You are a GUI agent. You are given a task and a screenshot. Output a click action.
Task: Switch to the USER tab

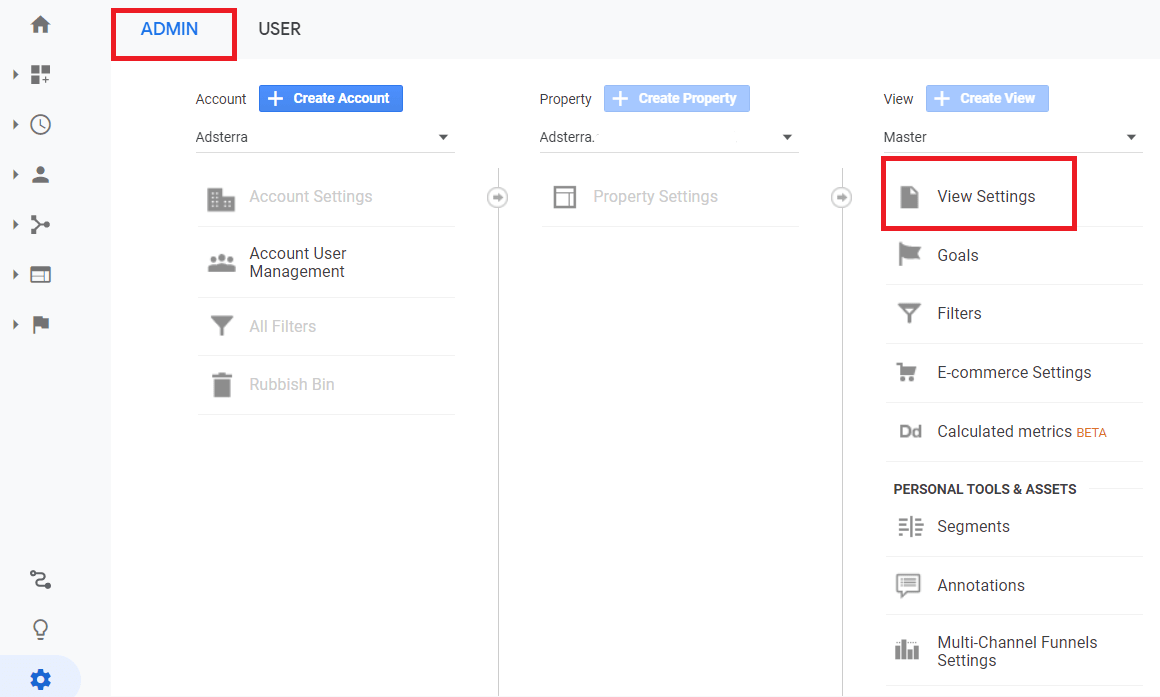click(279, 28)
